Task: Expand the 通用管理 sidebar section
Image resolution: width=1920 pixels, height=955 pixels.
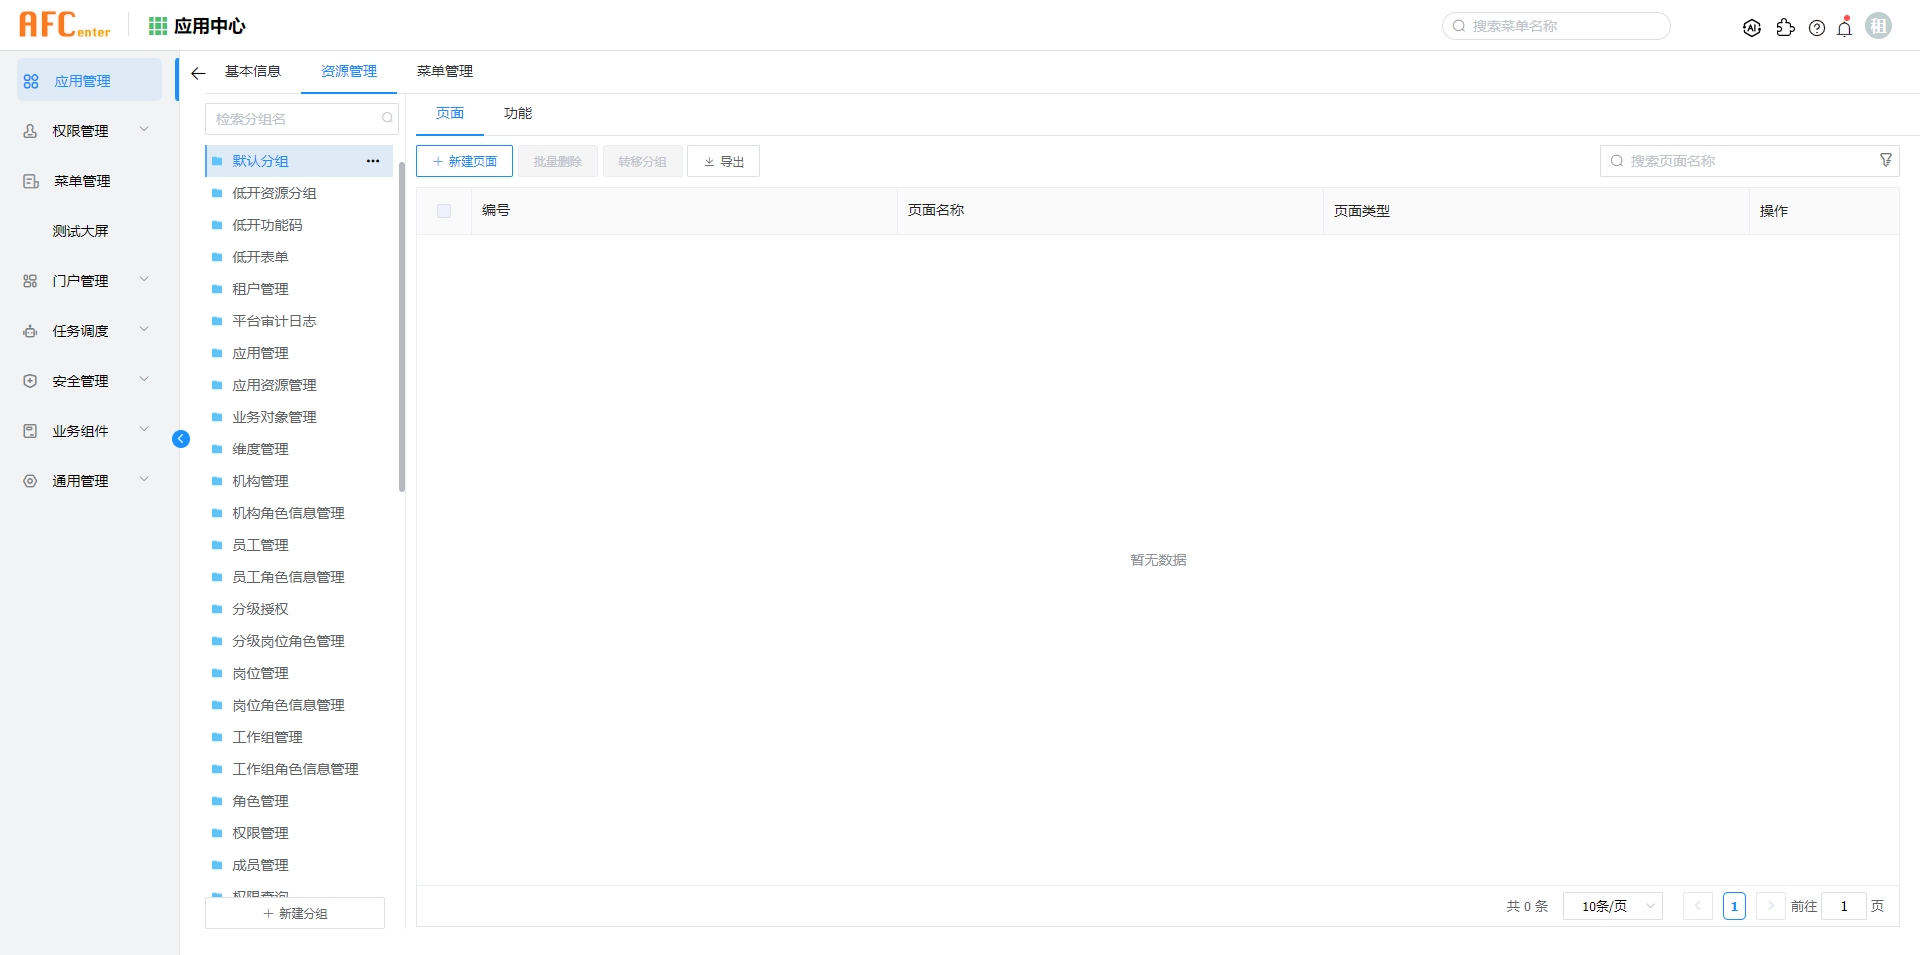Action: tap(144, 479)
